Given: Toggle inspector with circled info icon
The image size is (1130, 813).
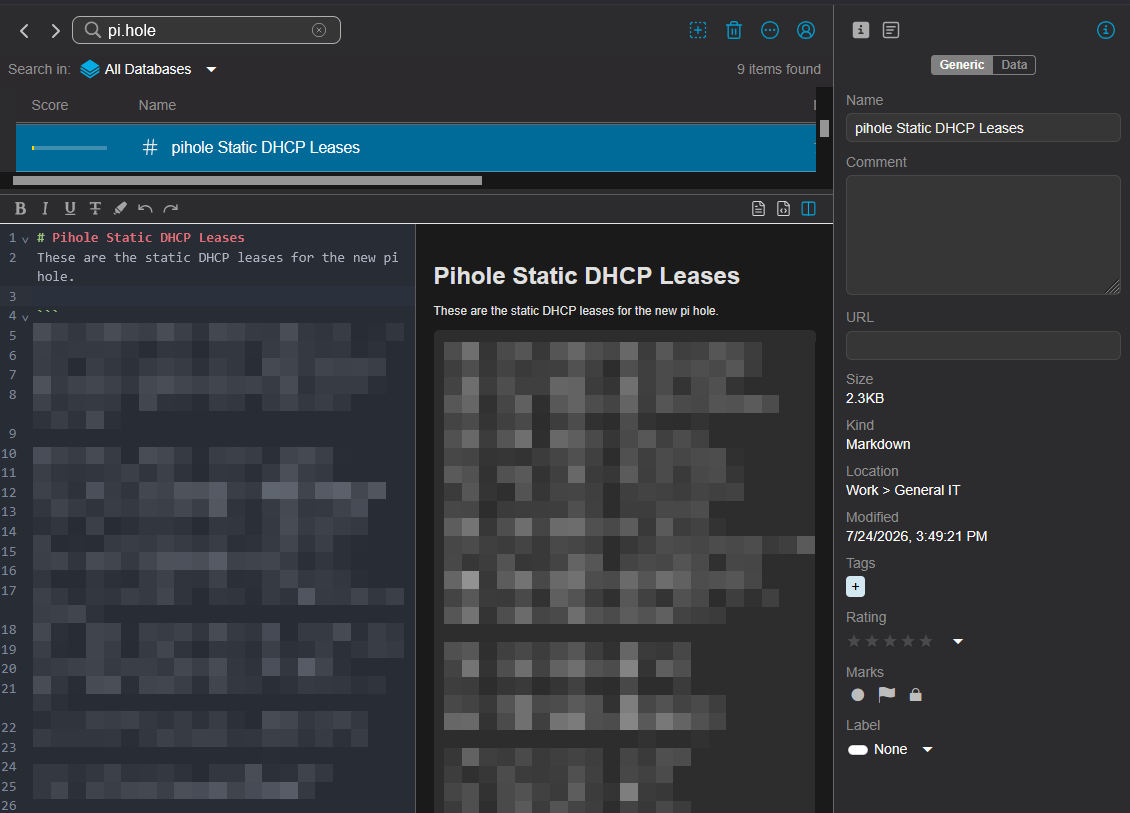Looking at the screenshot, I should point(1105,30).
